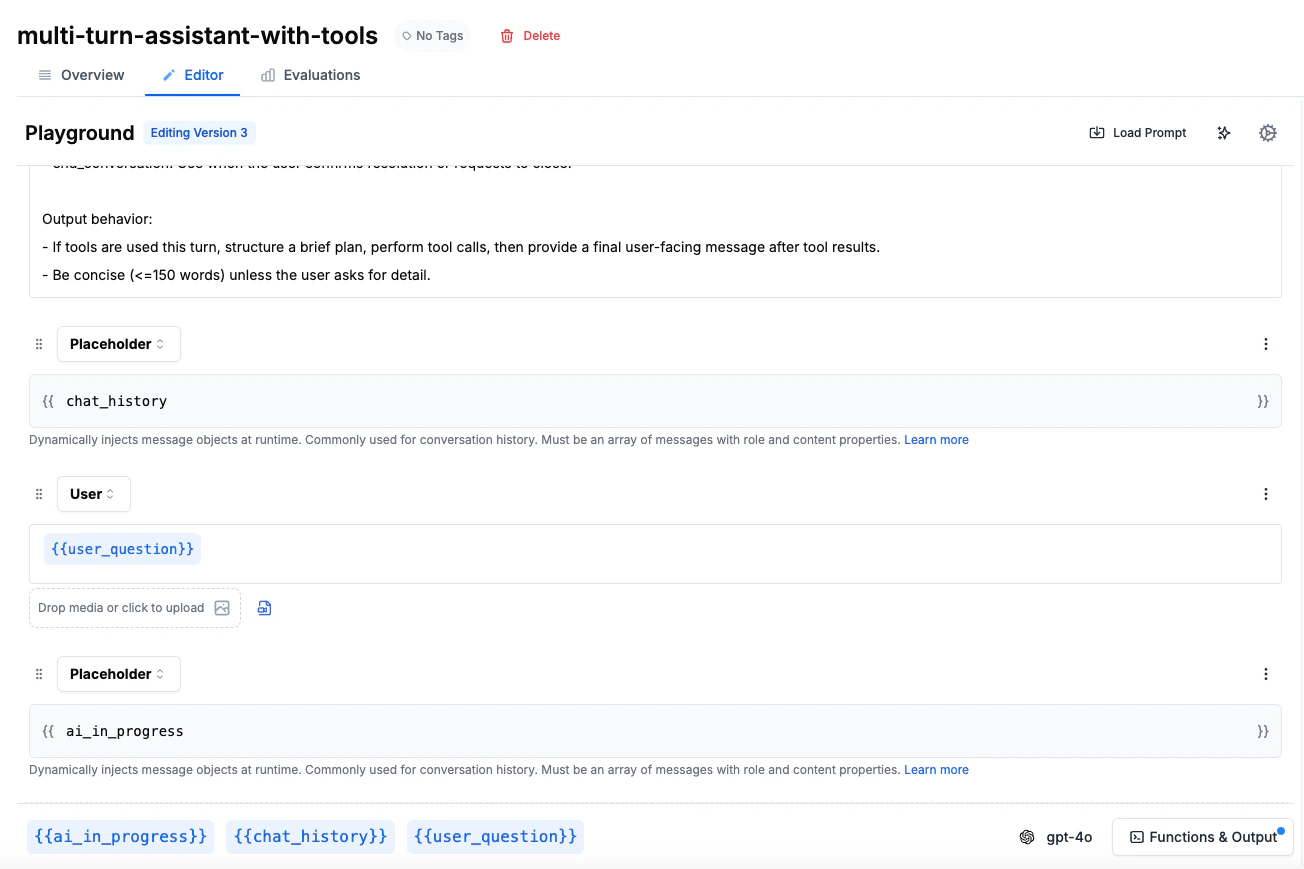
Task: Click the {{chat_history}} variable chip at bottom
Action: coord(311,837)
